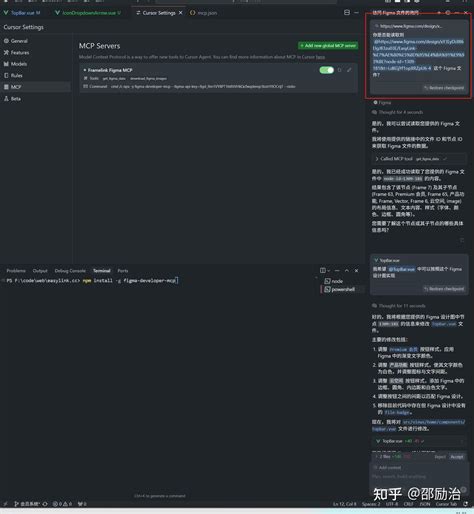Open the General settings section
Screen dimensions: 474x514
[x=16, y=41]
